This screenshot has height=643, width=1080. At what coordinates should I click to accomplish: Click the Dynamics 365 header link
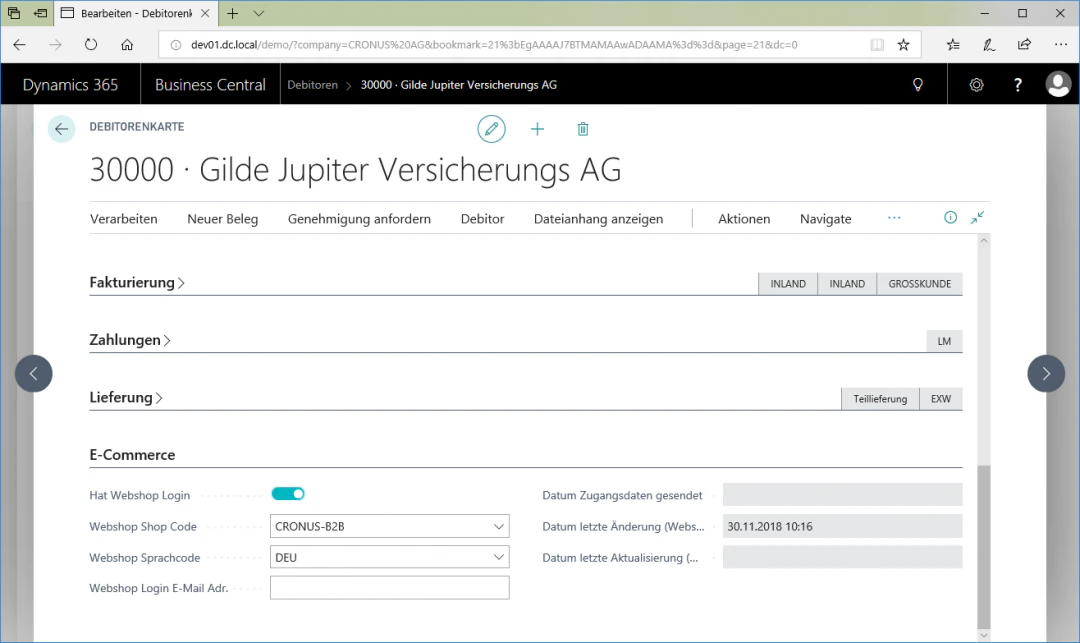click(x=70, y=85)
